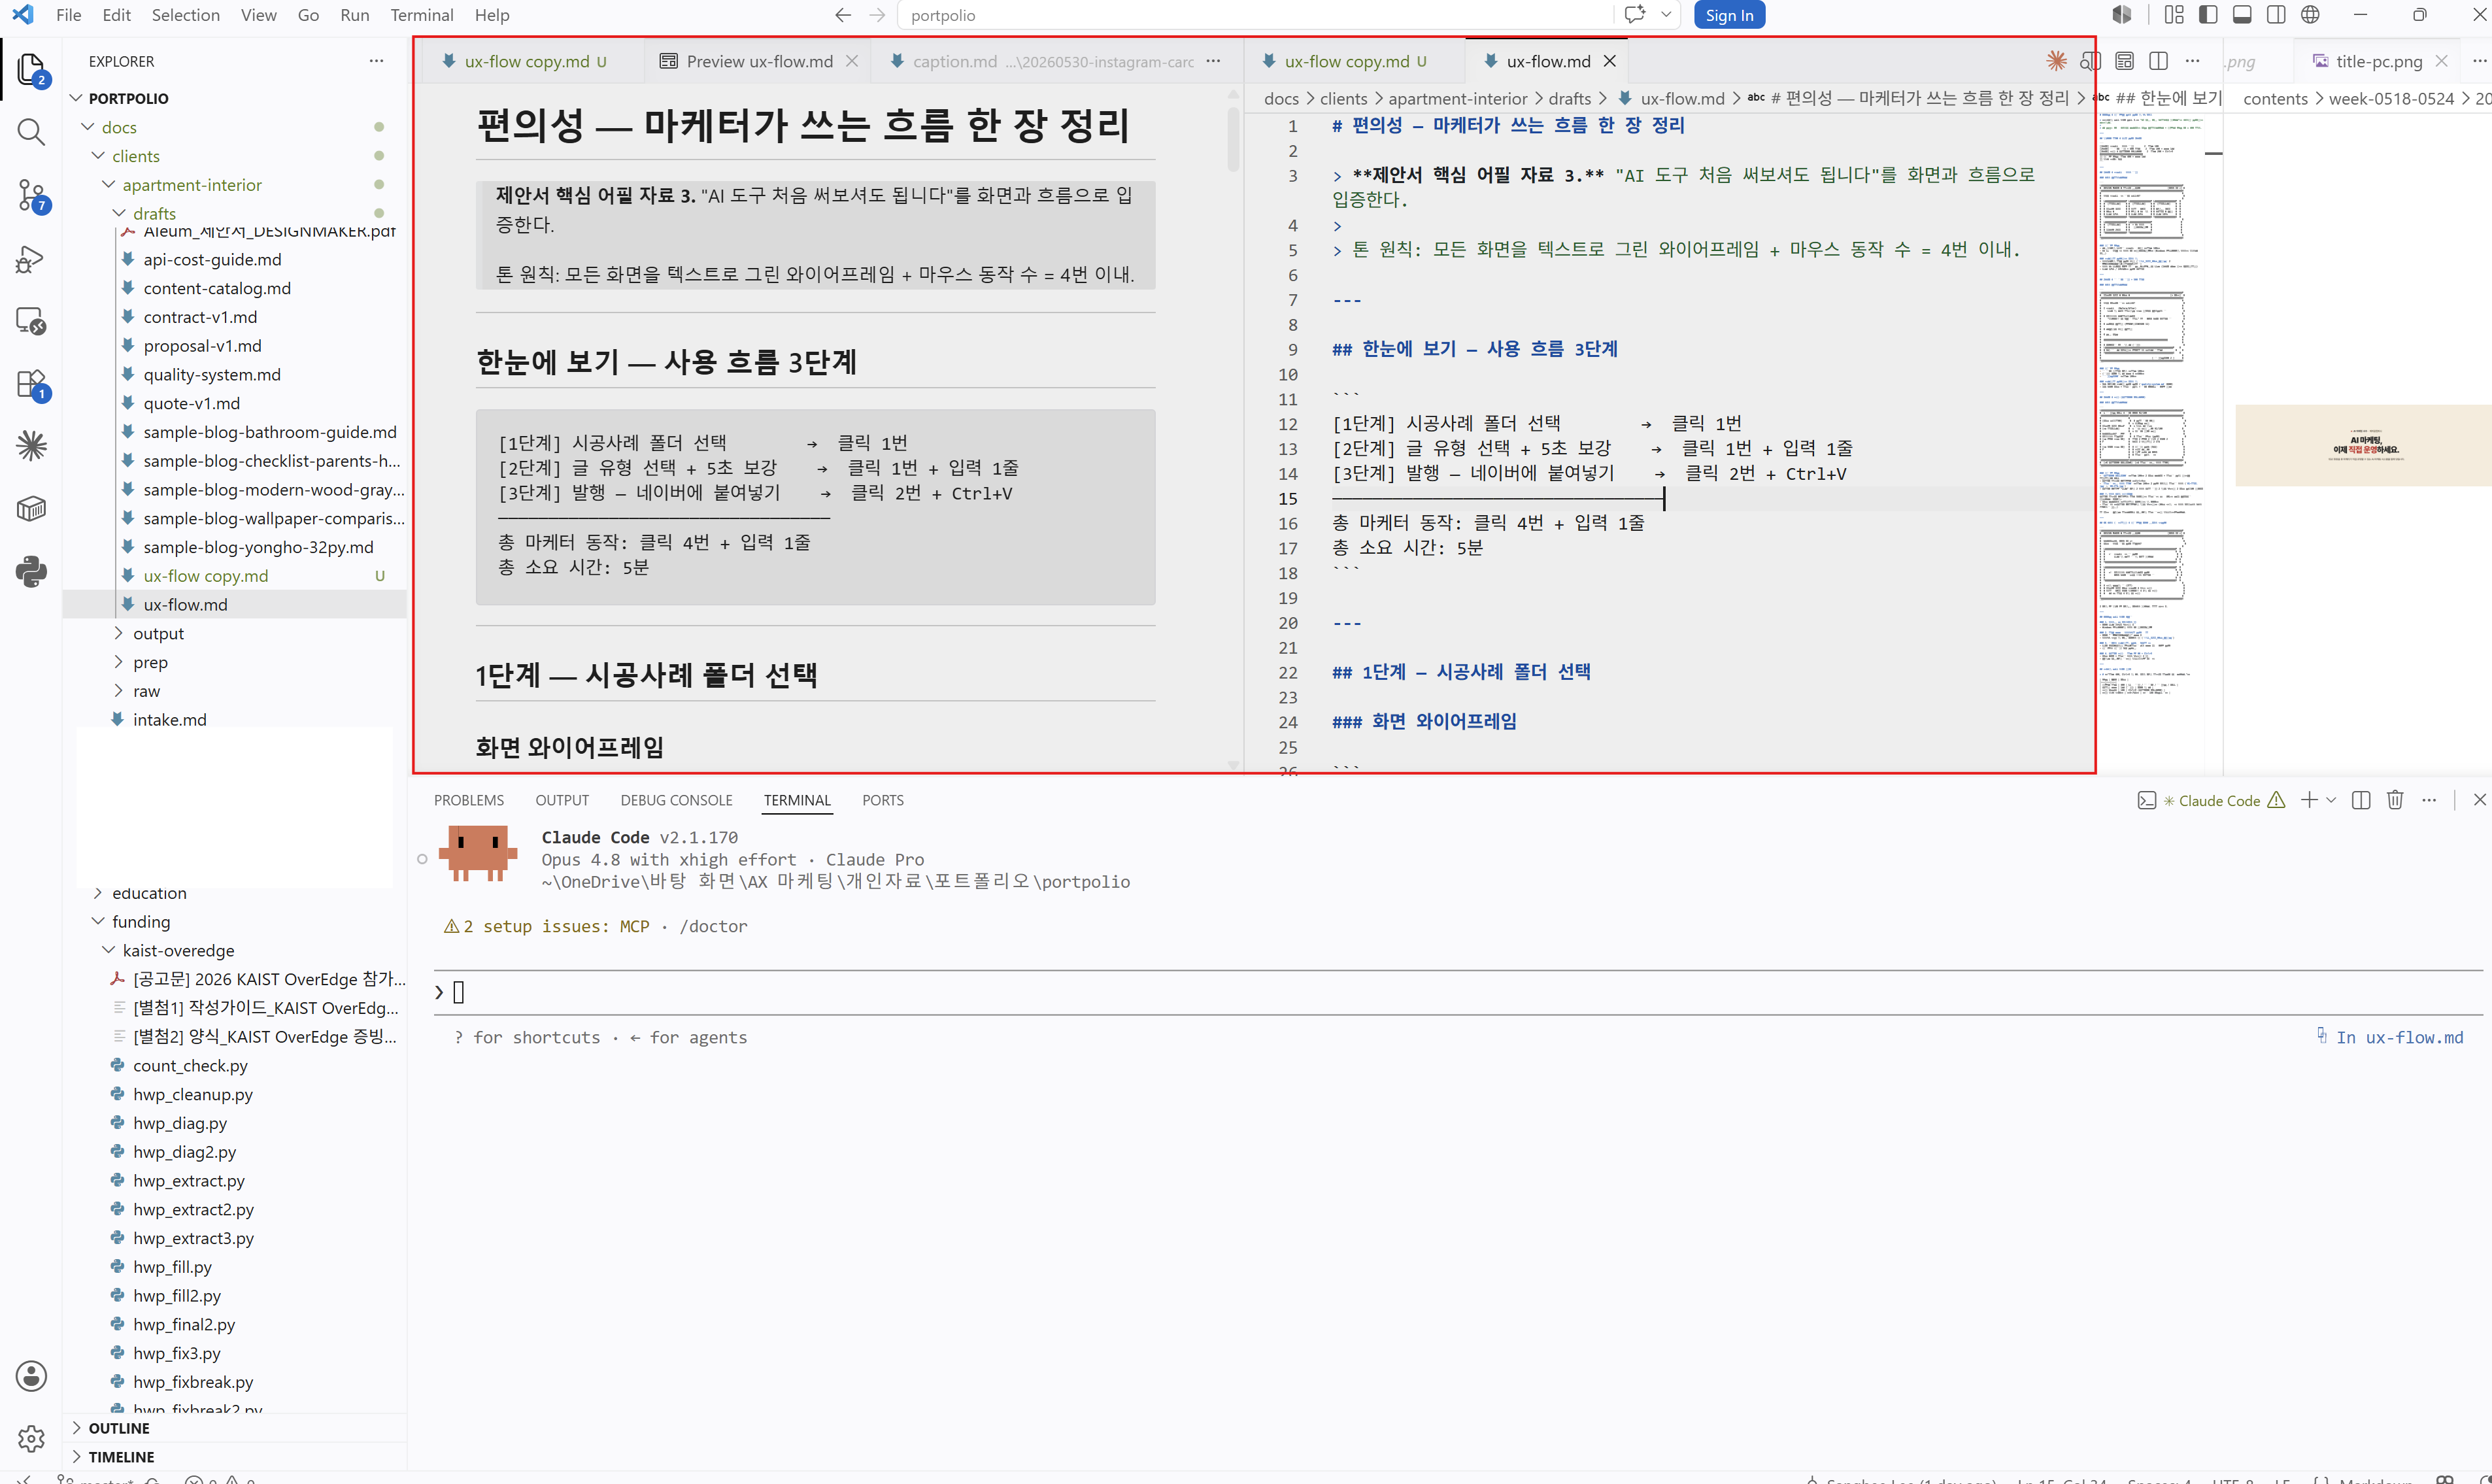Collapse the apartment-interior folder
2492x1484 pixels.
coord(109,185)
